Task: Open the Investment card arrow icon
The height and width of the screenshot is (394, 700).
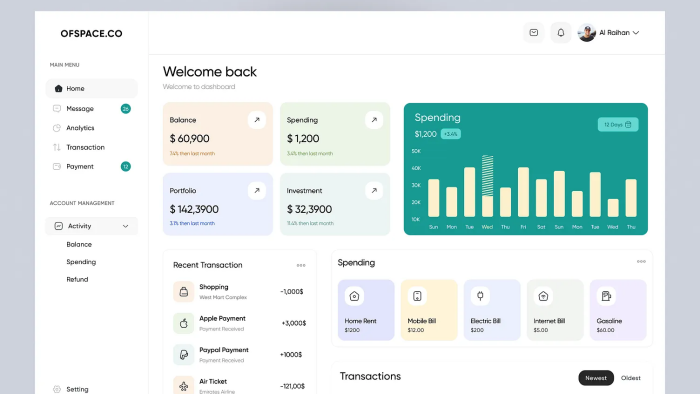Action: pyautogui.click(x=374, y=191)
